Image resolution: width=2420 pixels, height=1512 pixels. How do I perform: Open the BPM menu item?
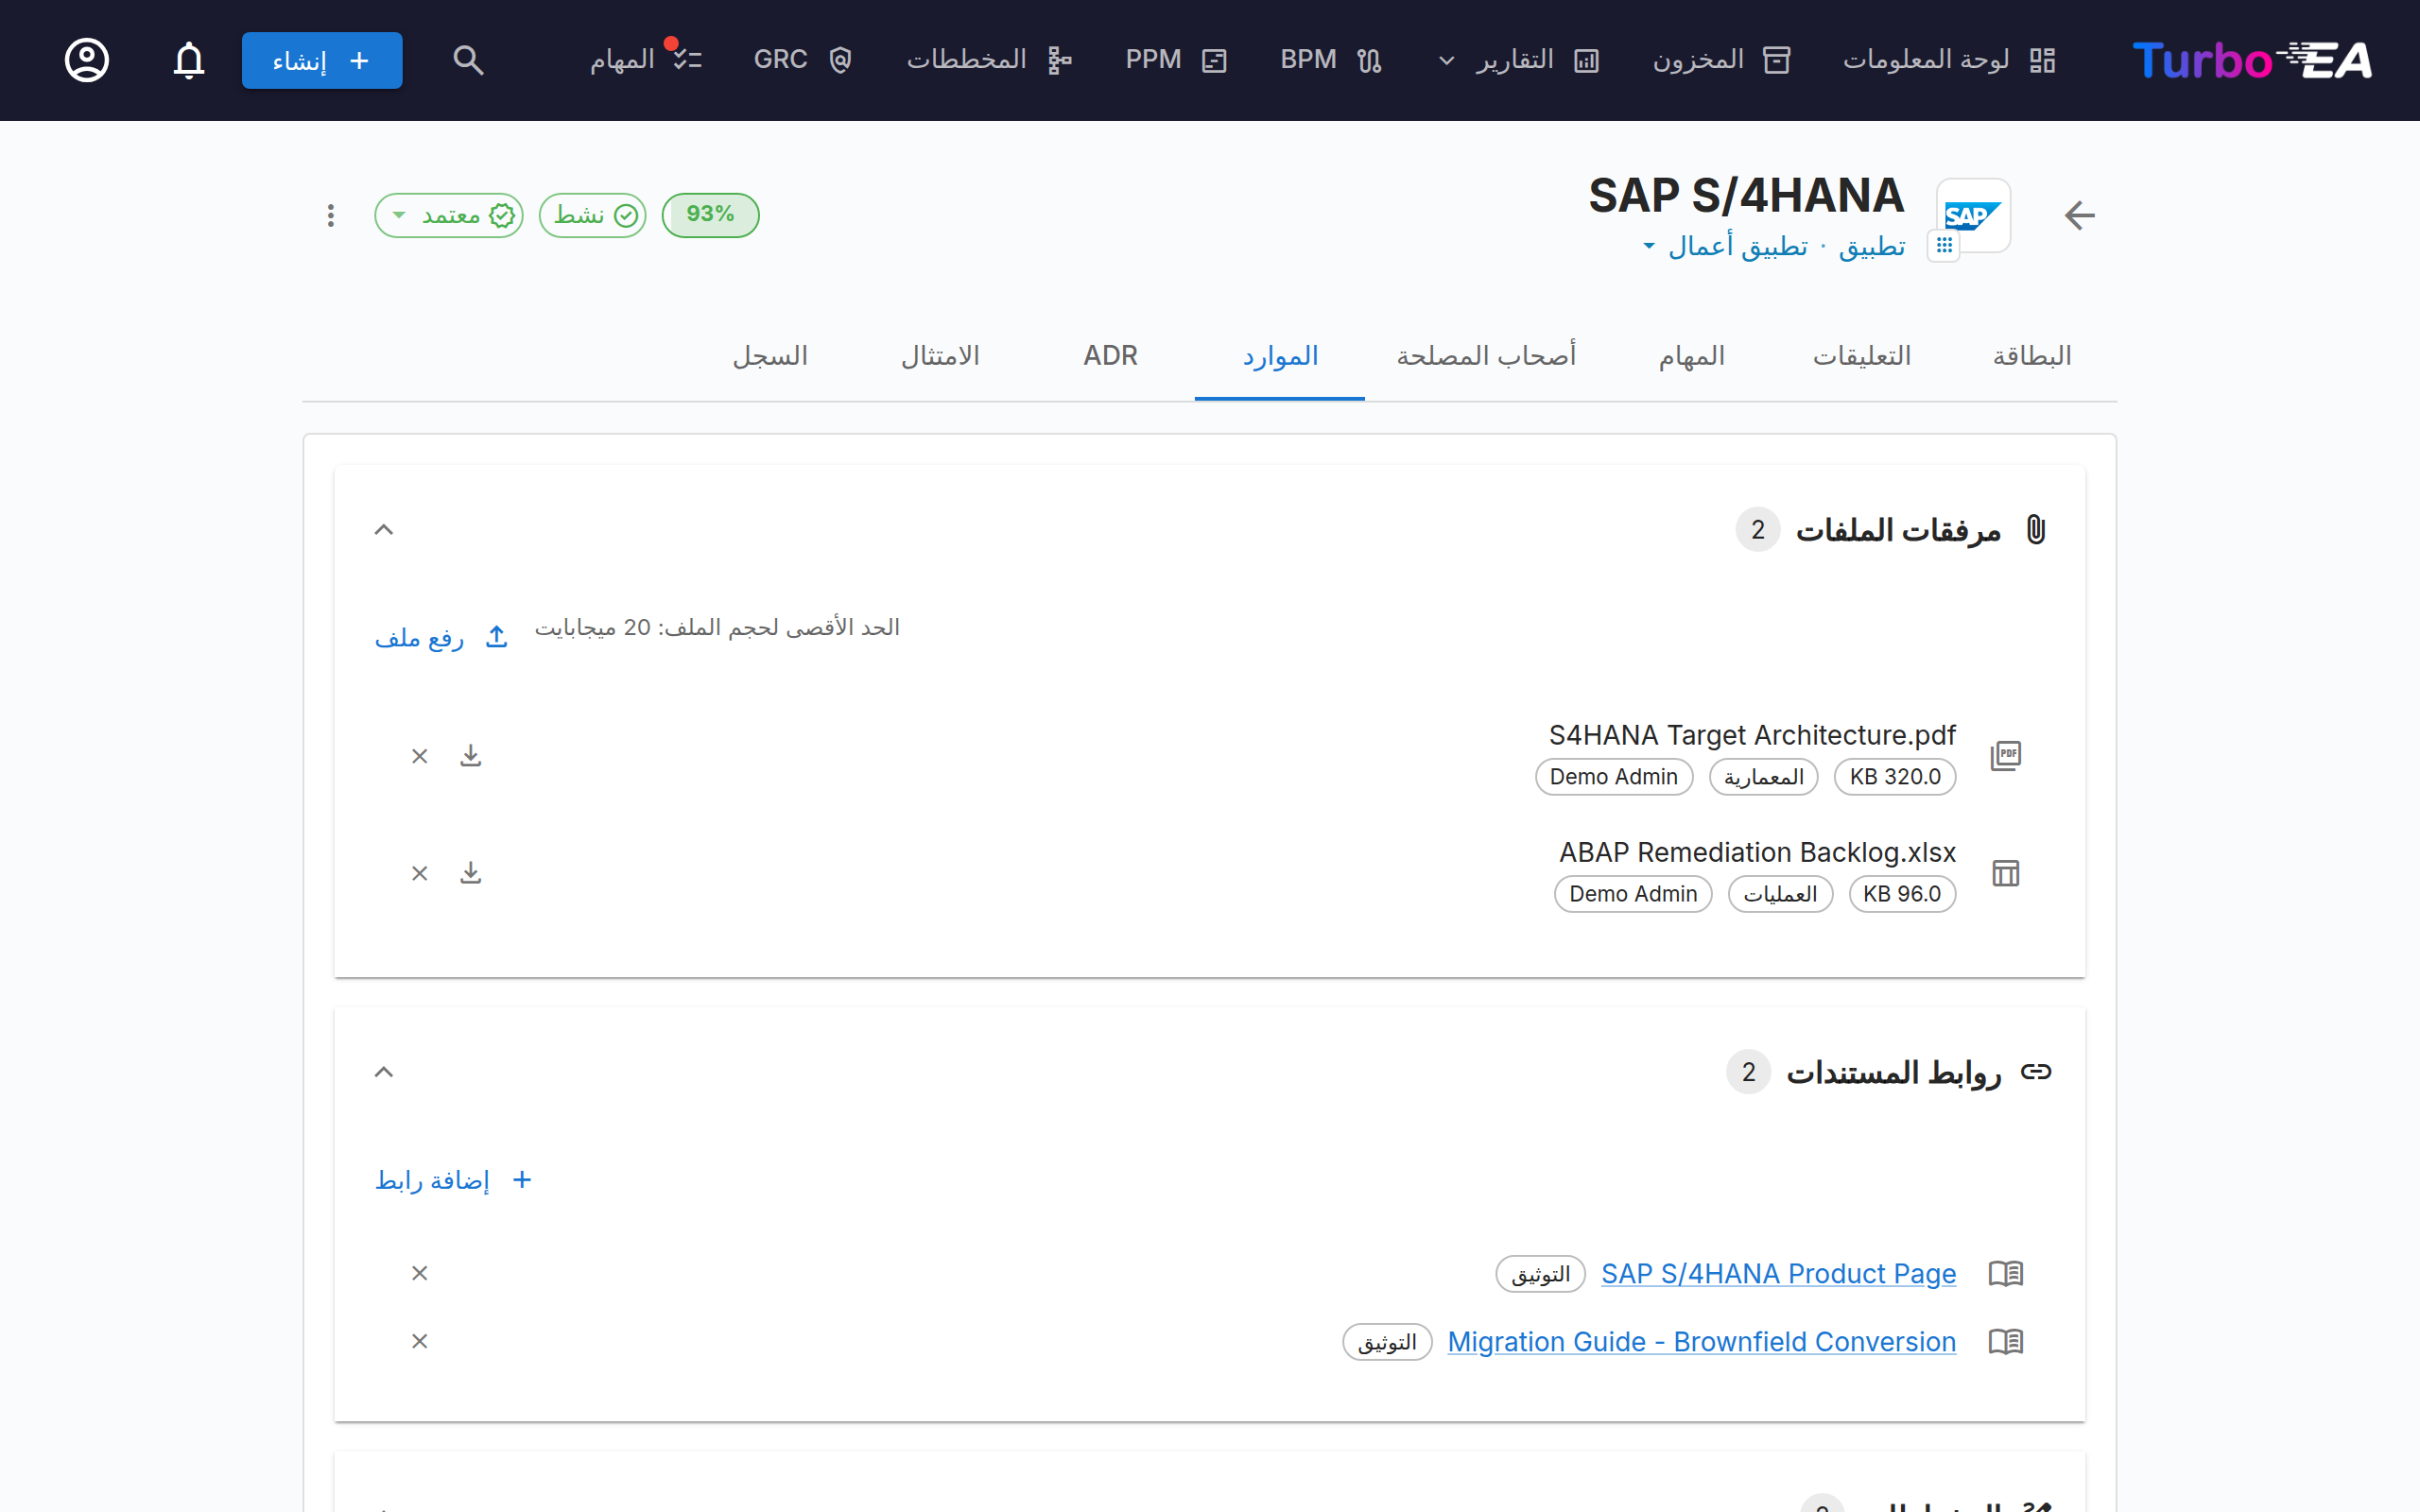coord(1330,60)
